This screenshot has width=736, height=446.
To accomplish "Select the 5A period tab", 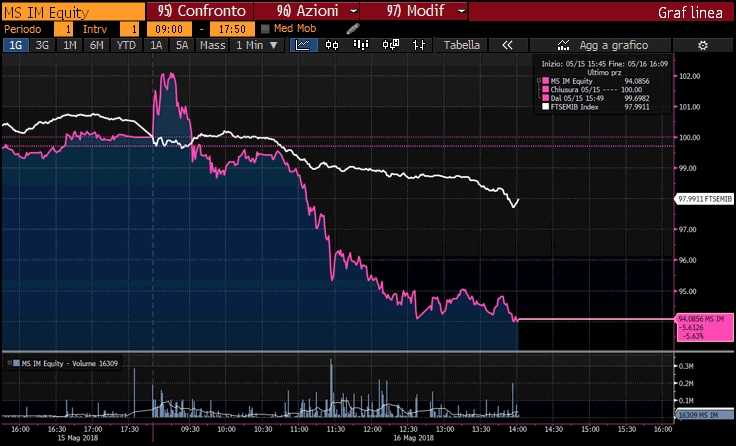I will pyautogui.click(x=182, y=45).
